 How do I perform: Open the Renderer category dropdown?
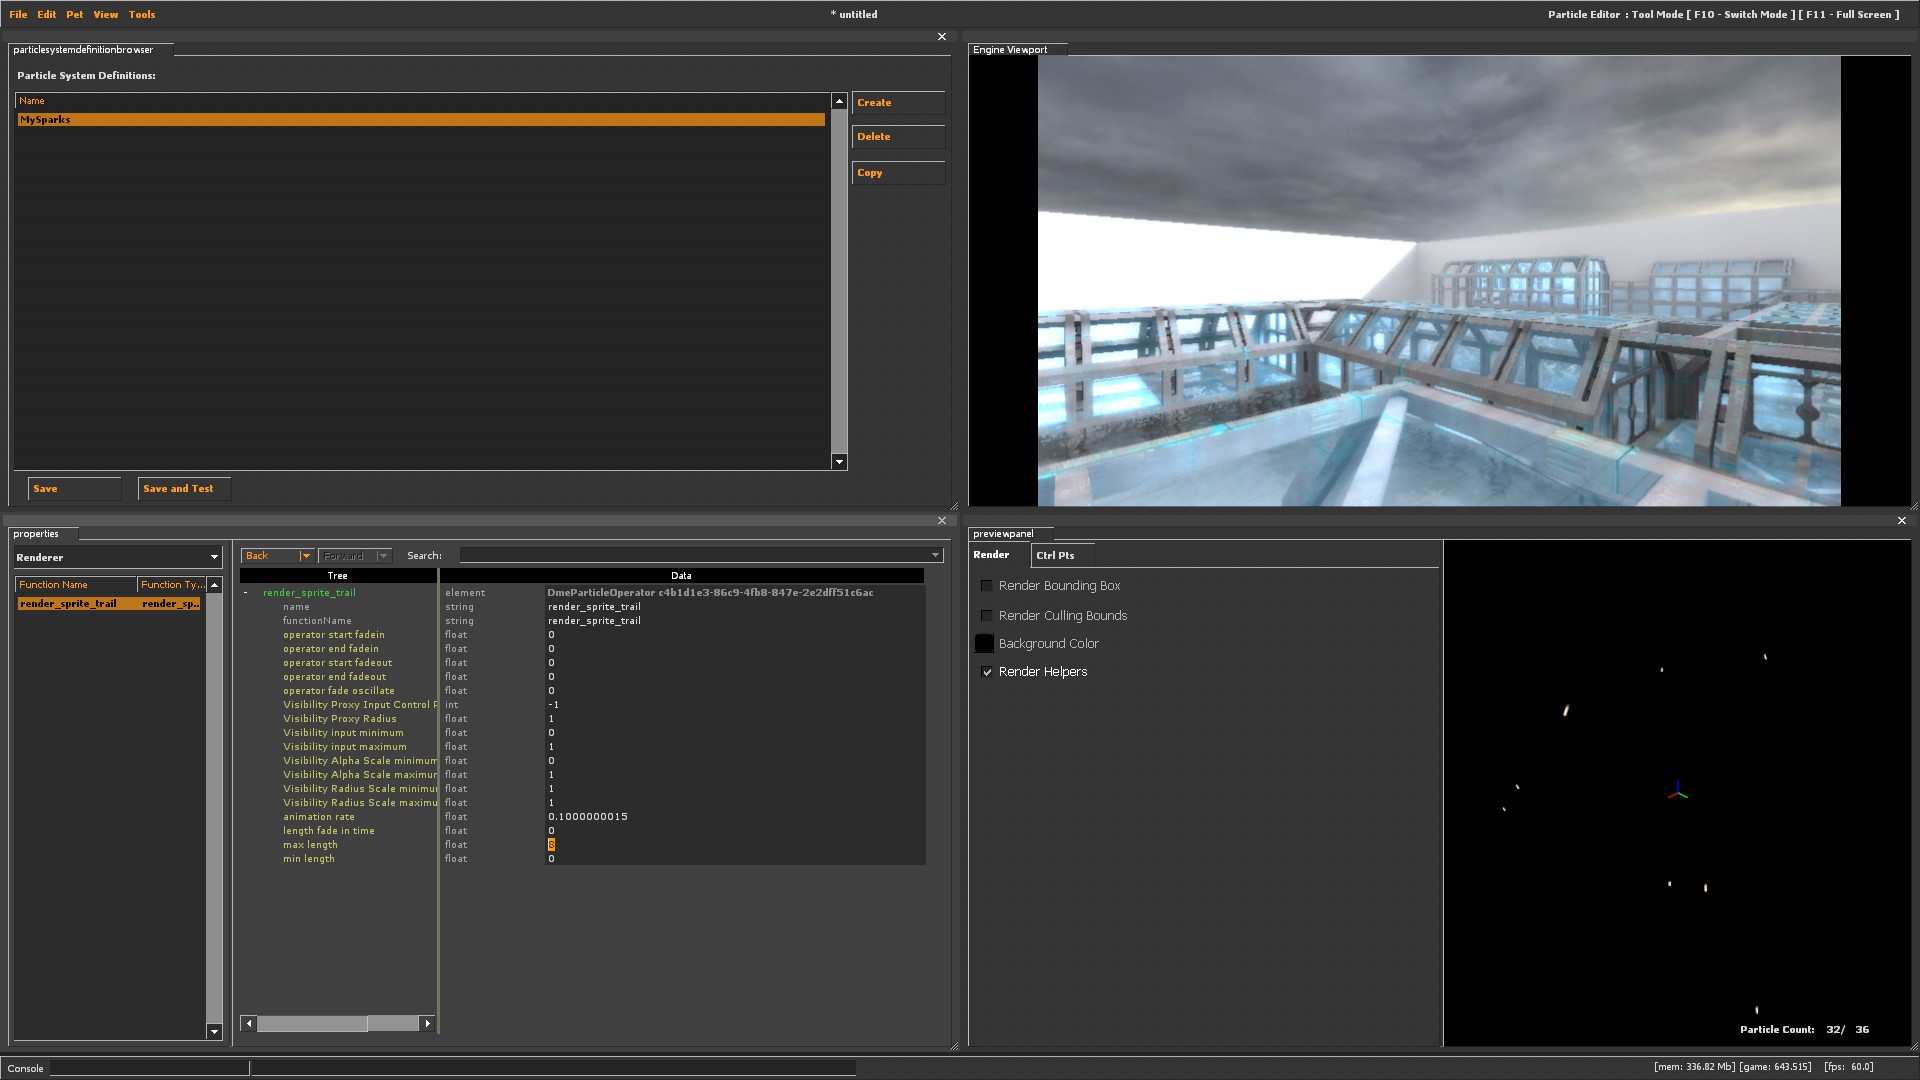point(214,558)
